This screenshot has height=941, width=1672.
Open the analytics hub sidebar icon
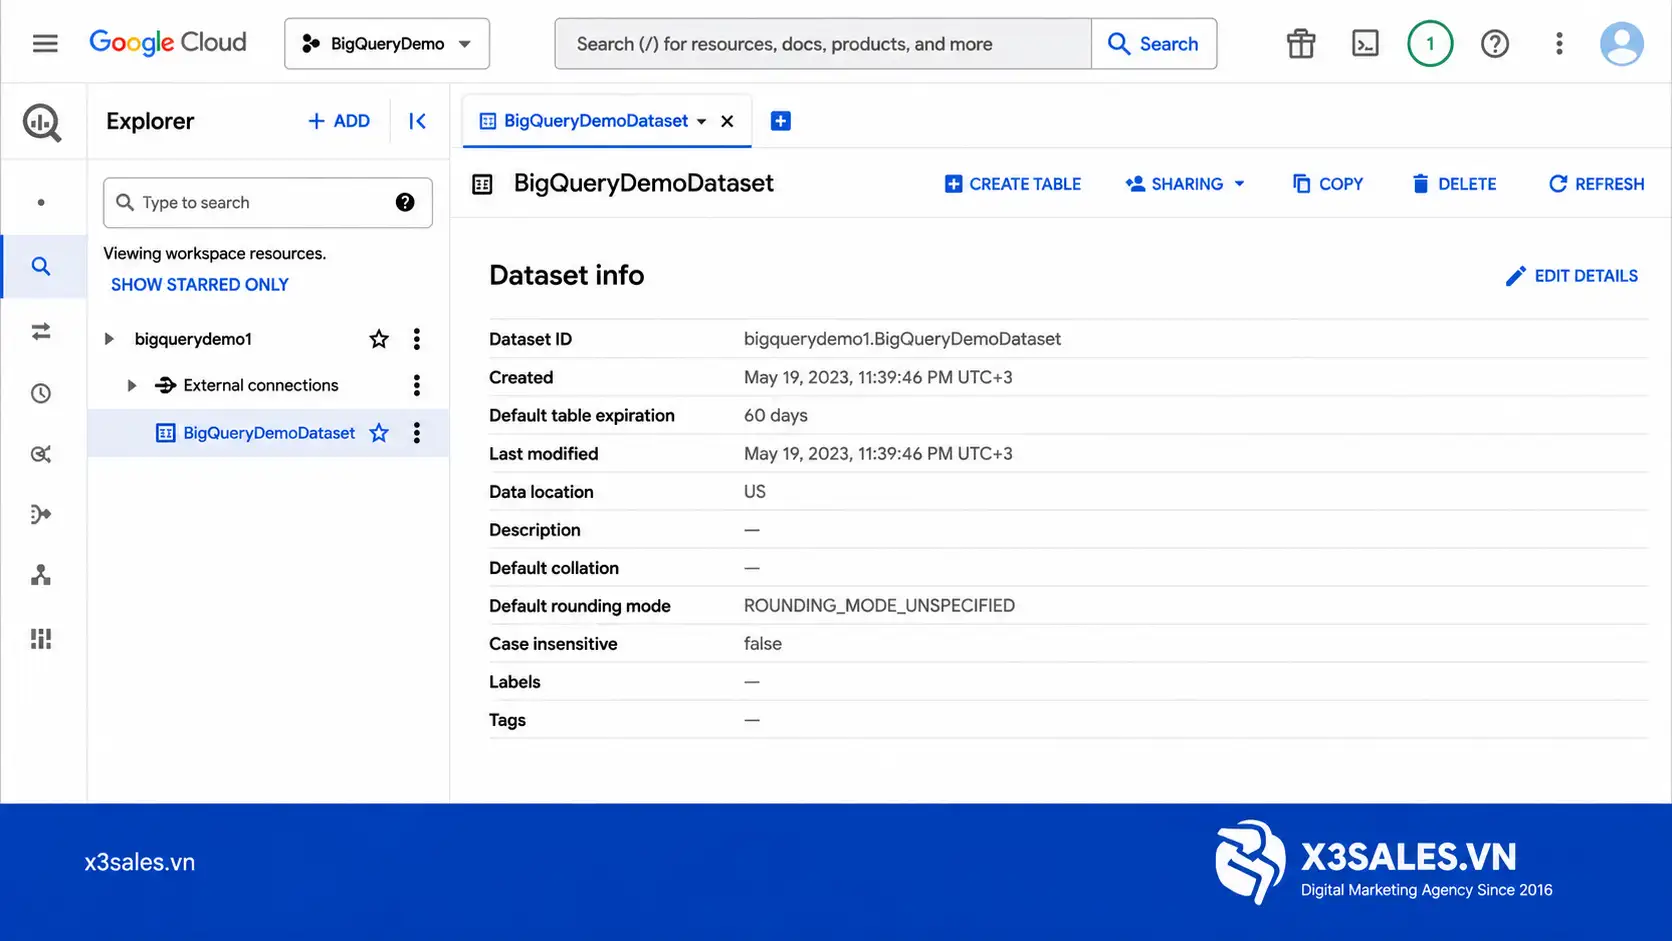click(41, 454)
